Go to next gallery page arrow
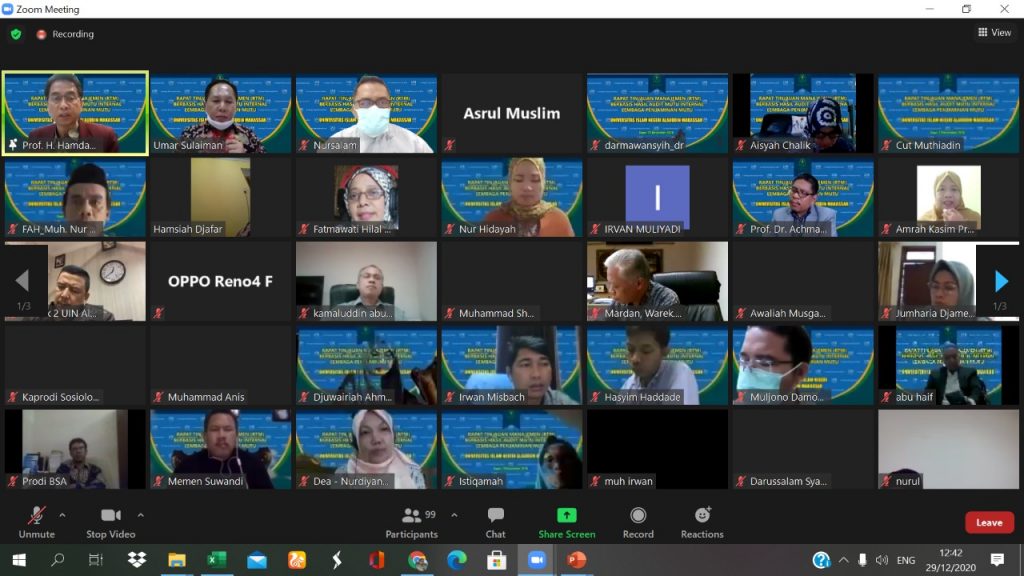The height and width of the screenshot is (576, 1024). coord(1001,281)
